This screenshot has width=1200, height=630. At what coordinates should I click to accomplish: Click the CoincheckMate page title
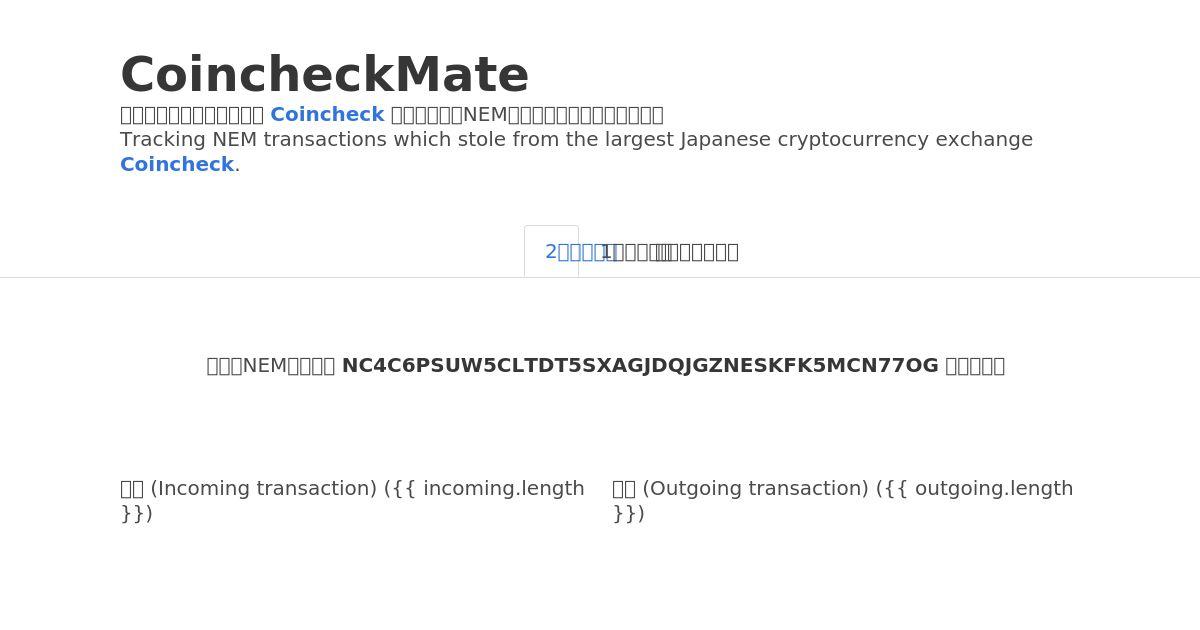pos(325,76)
